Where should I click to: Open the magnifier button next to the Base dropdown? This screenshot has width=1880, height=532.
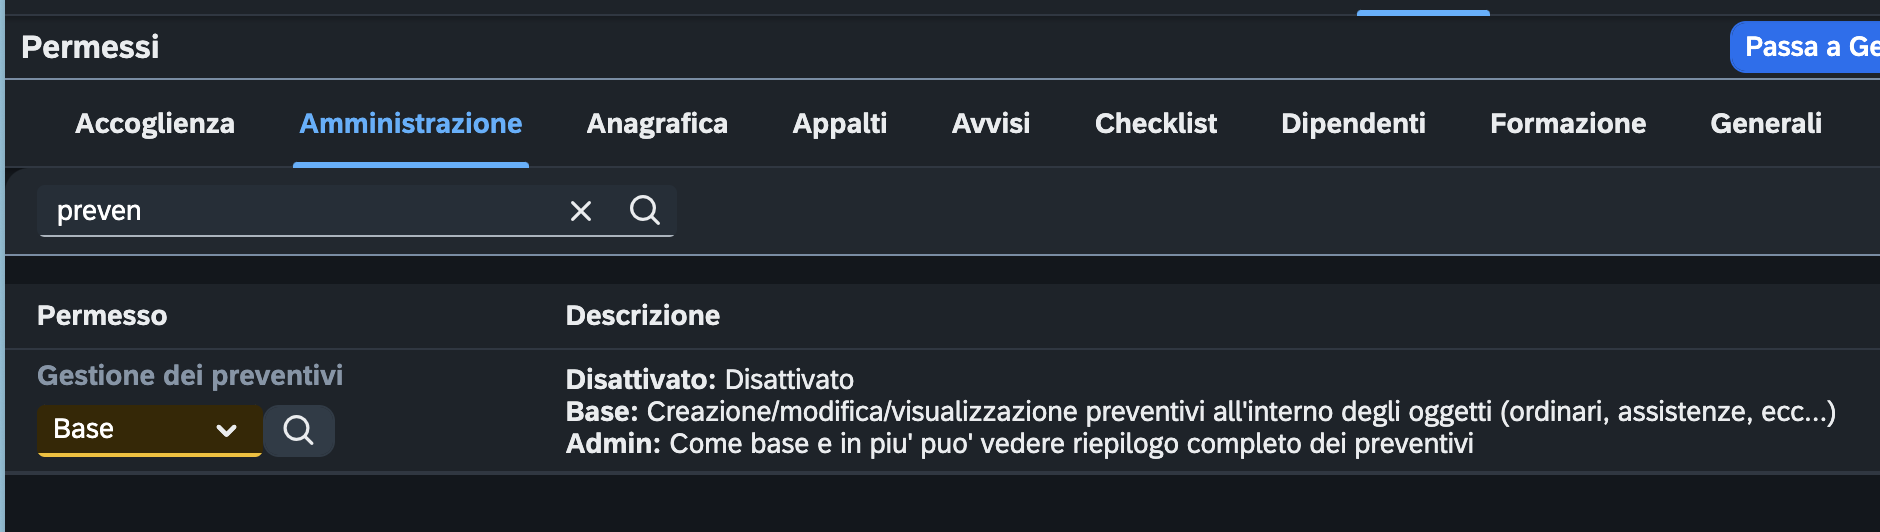[x=299, y=430]
